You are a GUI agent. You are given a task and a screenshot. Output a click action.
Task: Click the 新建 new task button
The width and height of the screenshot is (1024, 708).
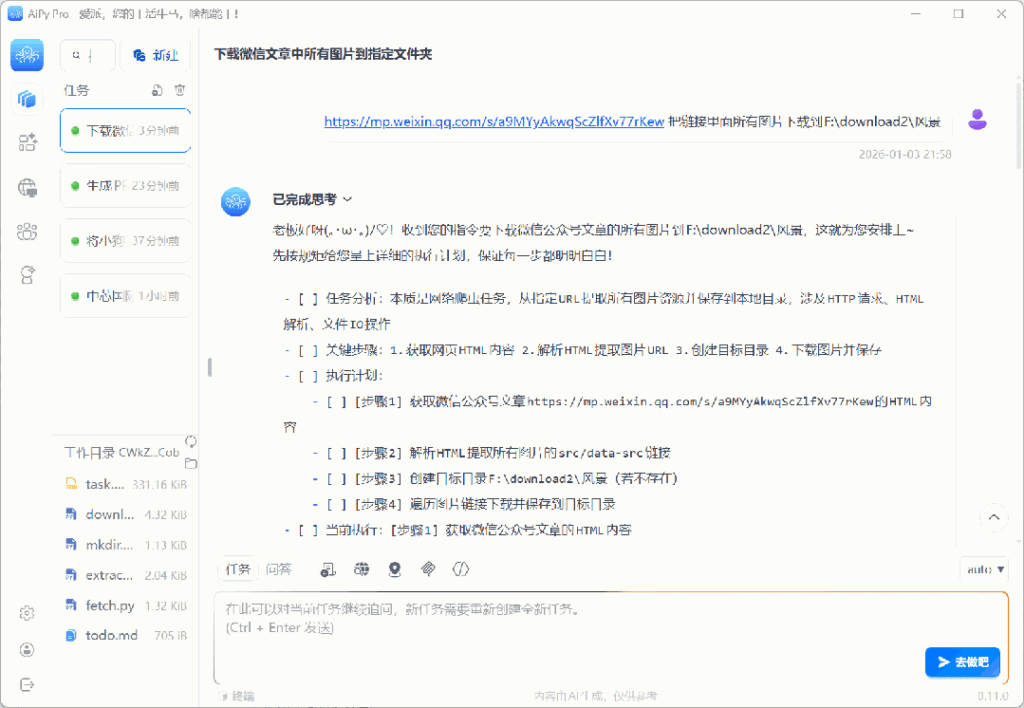(155, 55)
